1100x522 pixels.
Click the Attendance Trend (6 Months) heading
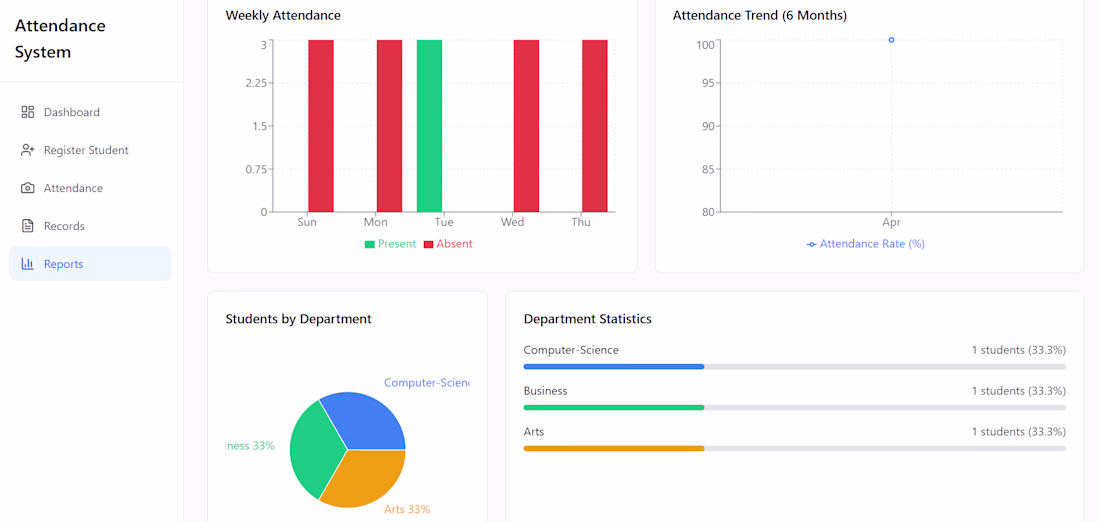(x=760, y=15)
